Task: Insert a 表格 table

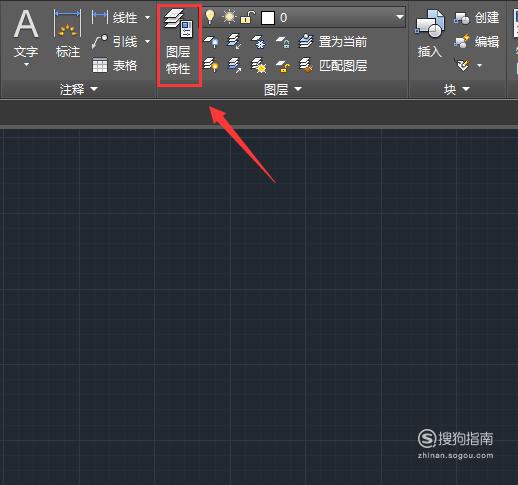Action: tap(115, 65)
